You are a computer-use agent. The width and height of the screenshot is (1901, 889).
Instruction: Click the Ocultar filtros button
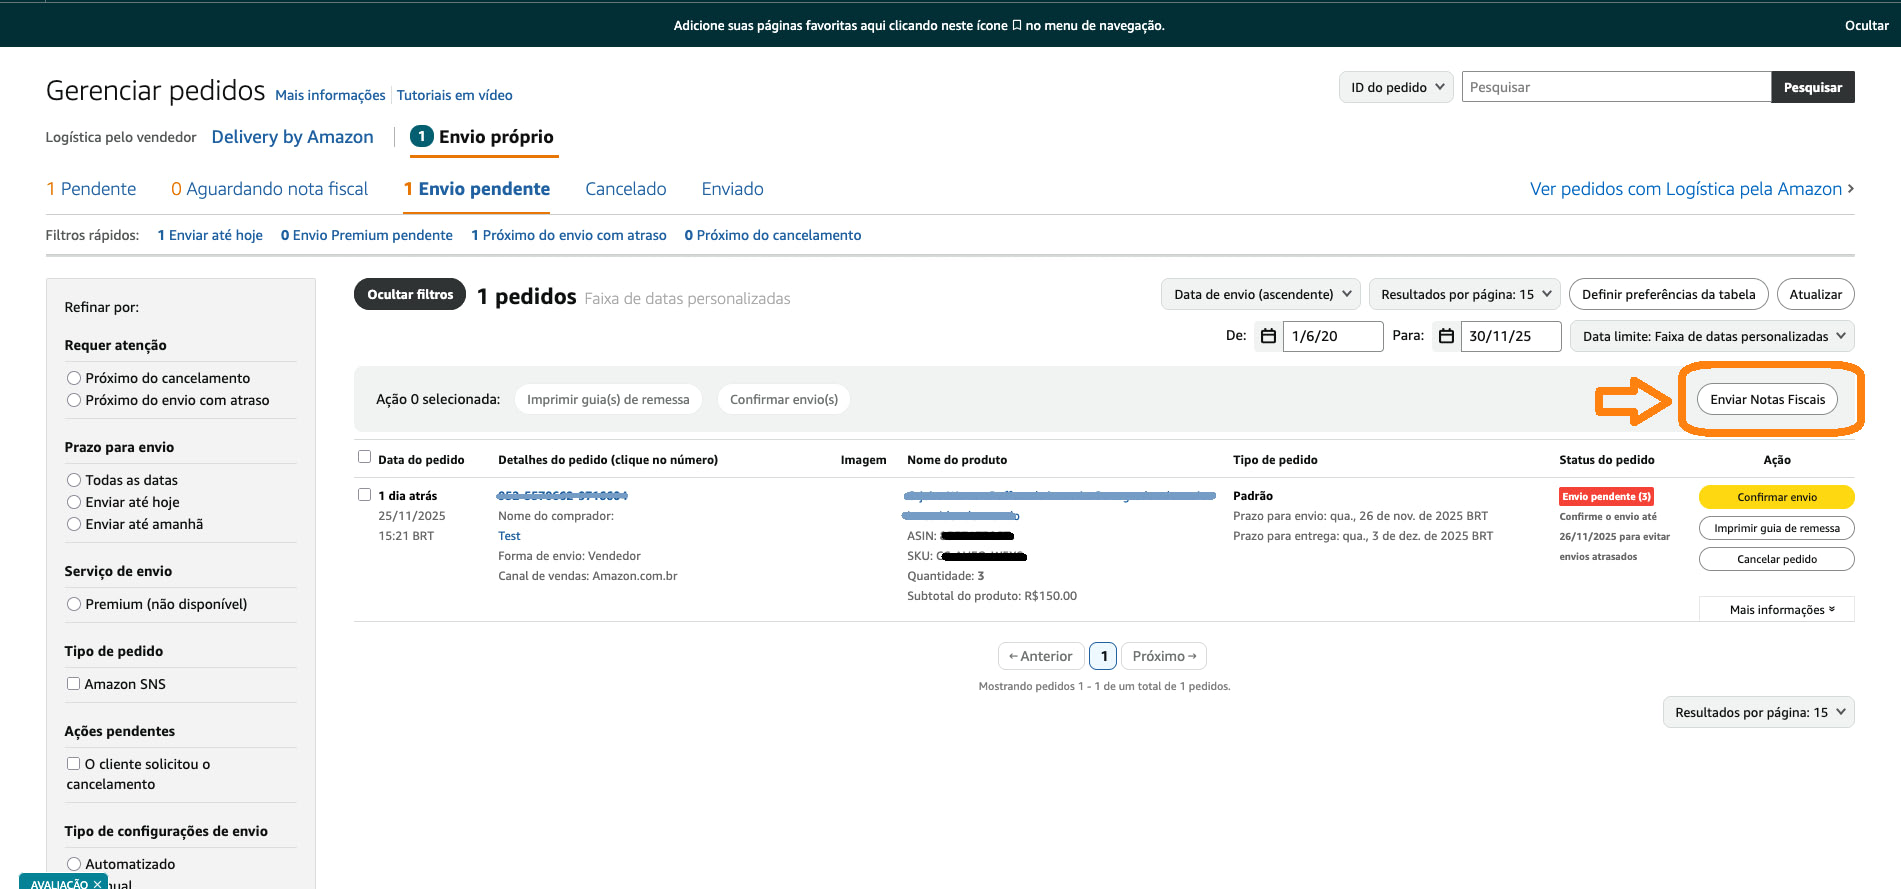410,294
